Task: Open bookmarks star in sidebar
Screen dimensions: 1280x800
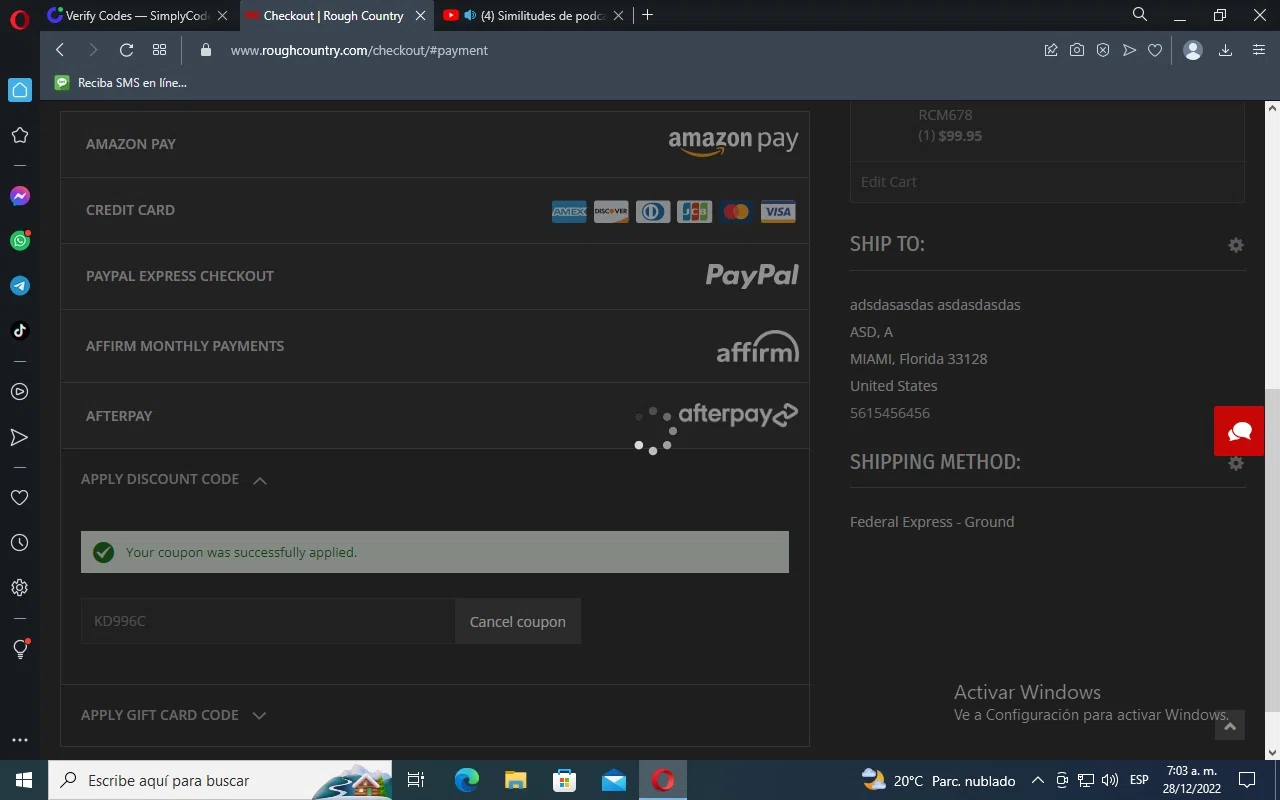Action: (20, 135)
